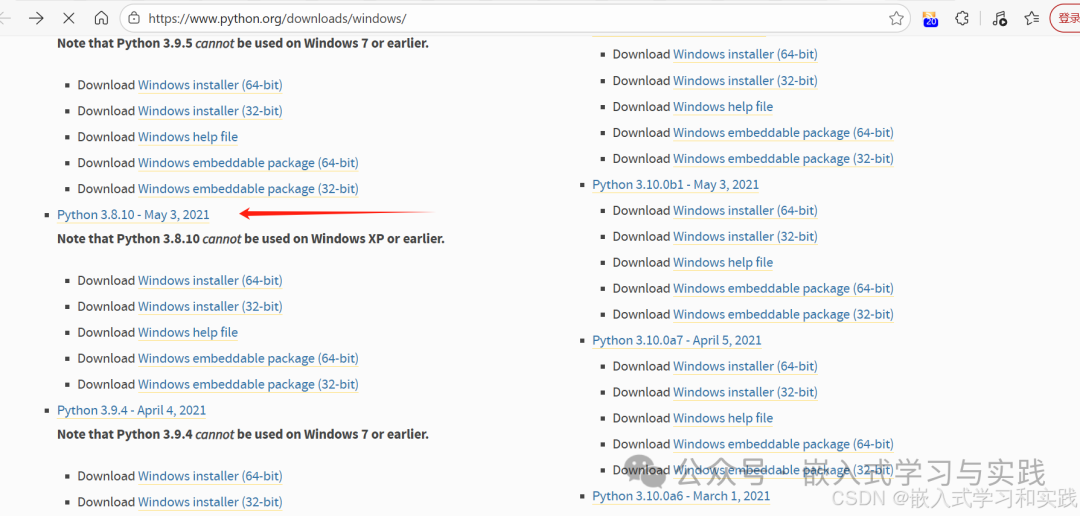
Task: Click the red 登录 login button
Action: click(x=1066, y=19)
